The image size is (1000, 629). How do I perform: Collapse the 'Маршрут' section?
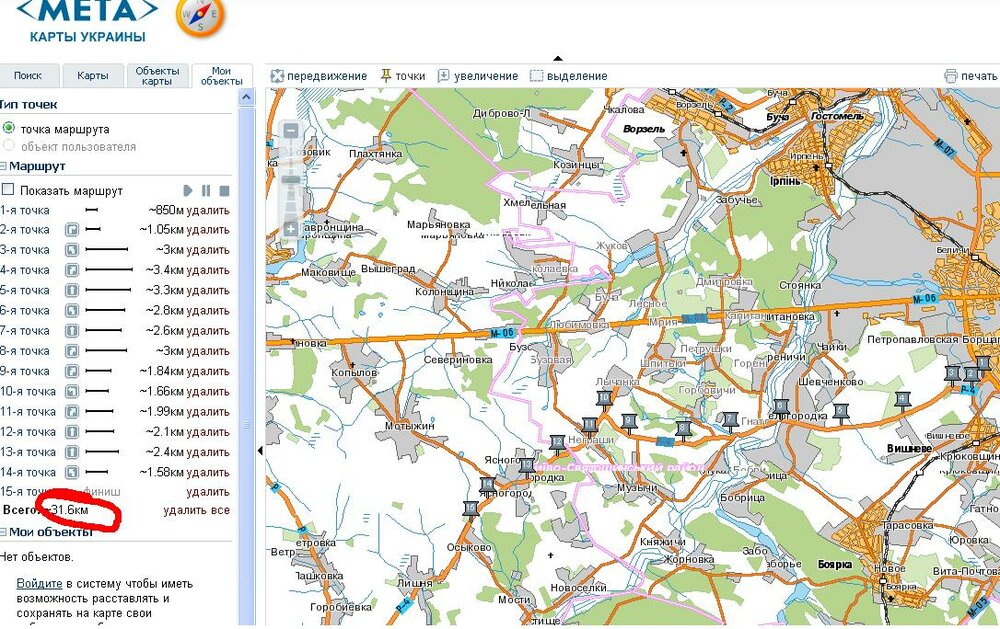[4, 166]
